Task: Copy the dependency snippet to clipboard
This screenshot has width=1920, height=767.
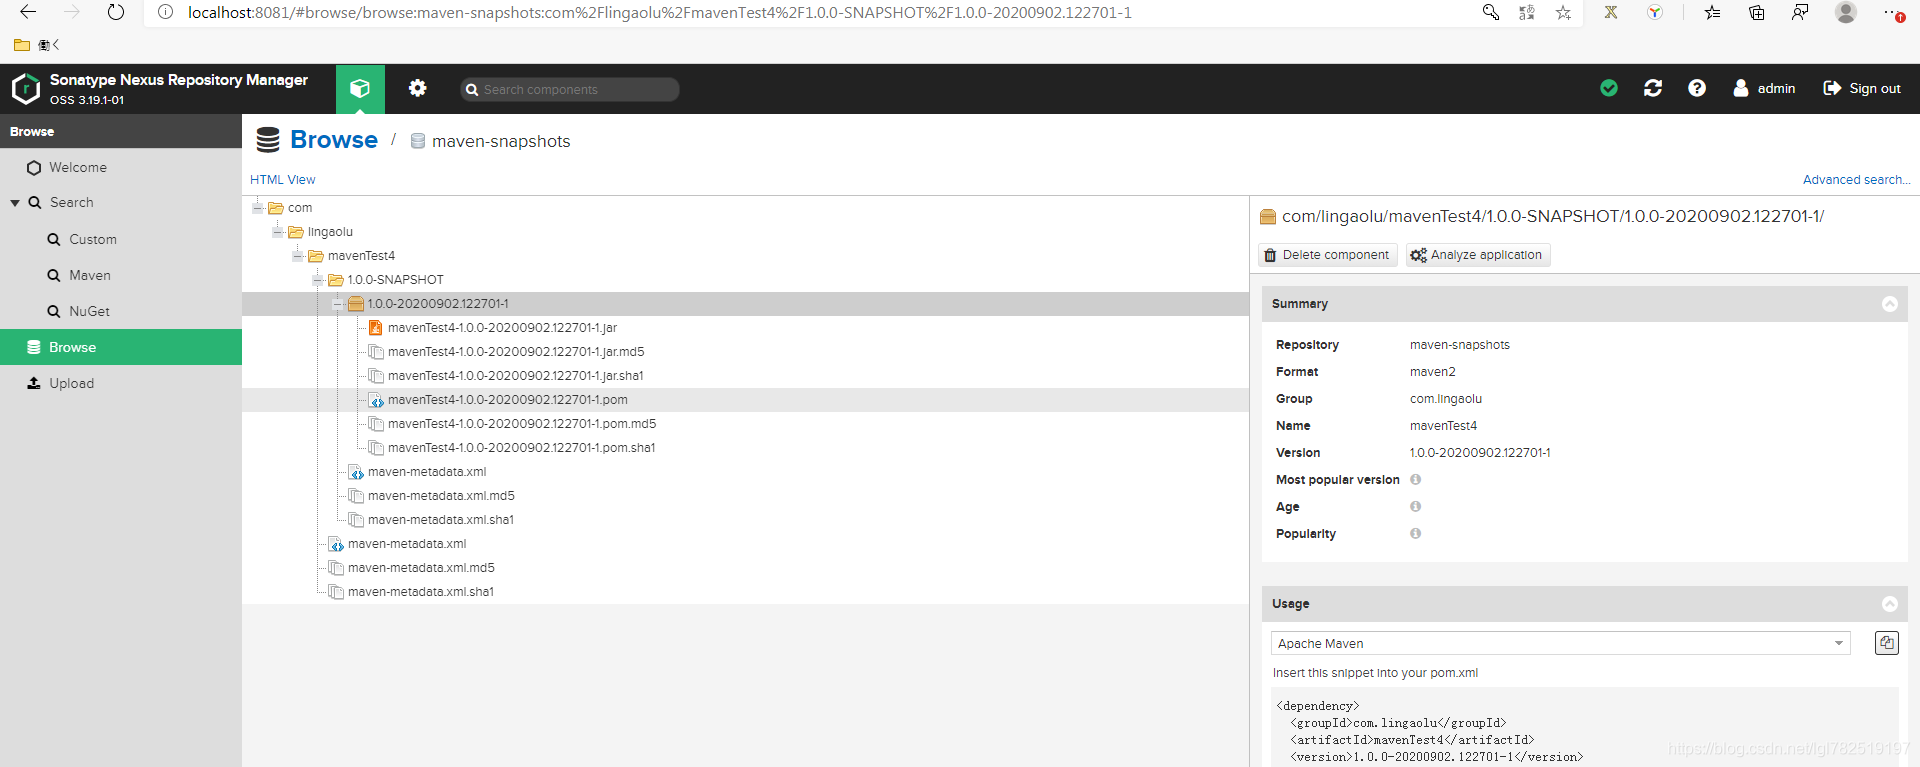Action: pyautogui.click(x=1887, y=643)
